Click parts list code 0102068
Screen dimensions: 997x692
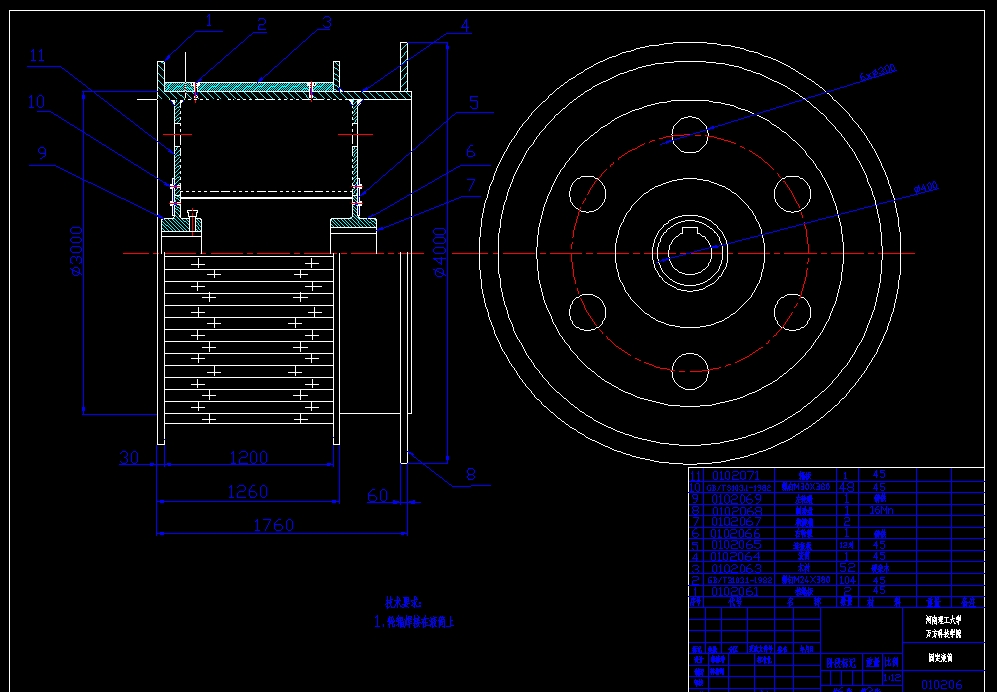pos(736,511)
